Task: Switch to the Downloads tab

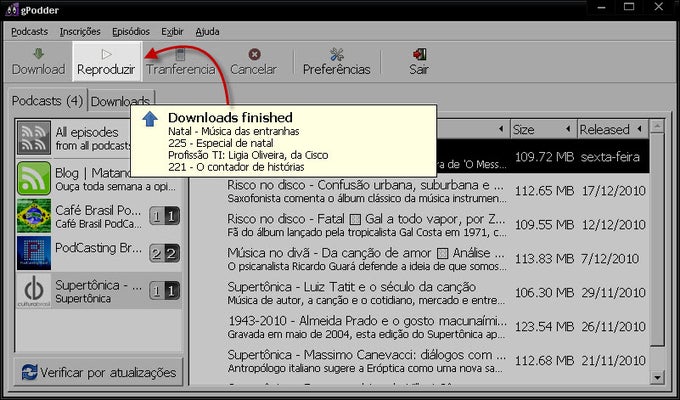Action: click(121, 101)
